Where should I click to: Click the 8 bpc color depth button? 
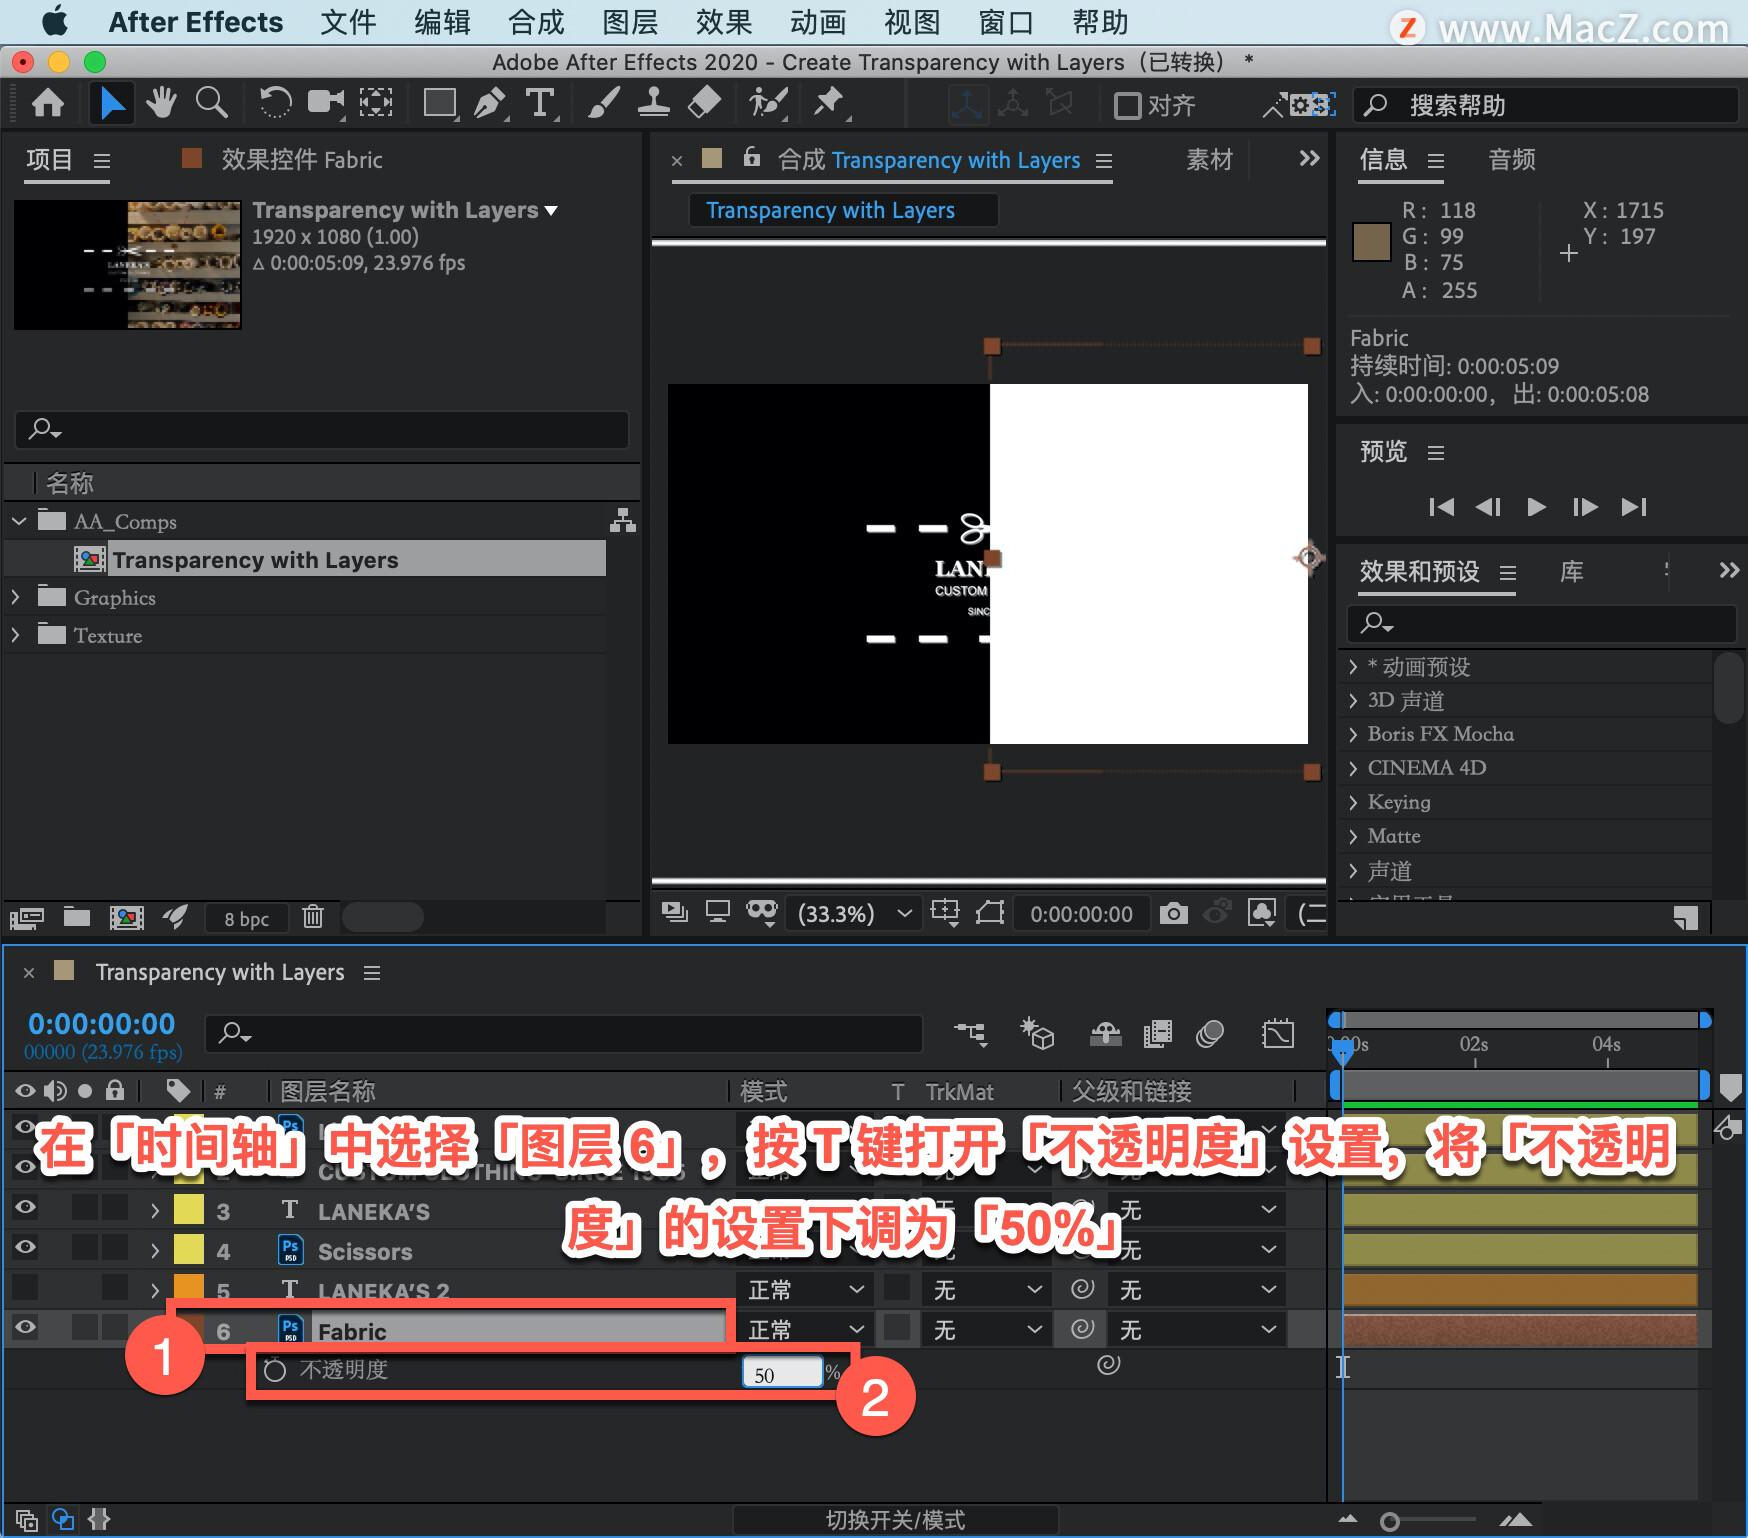pyautogui.click(x=246, y=918)
